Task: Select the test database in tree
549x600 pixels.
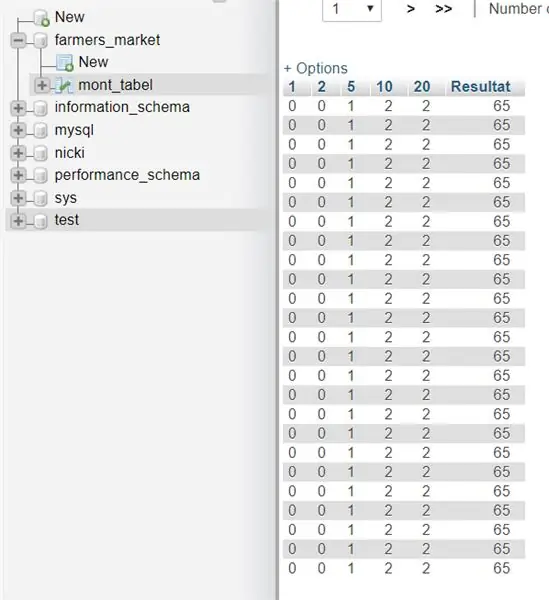Action: click(x=67, y=220)
